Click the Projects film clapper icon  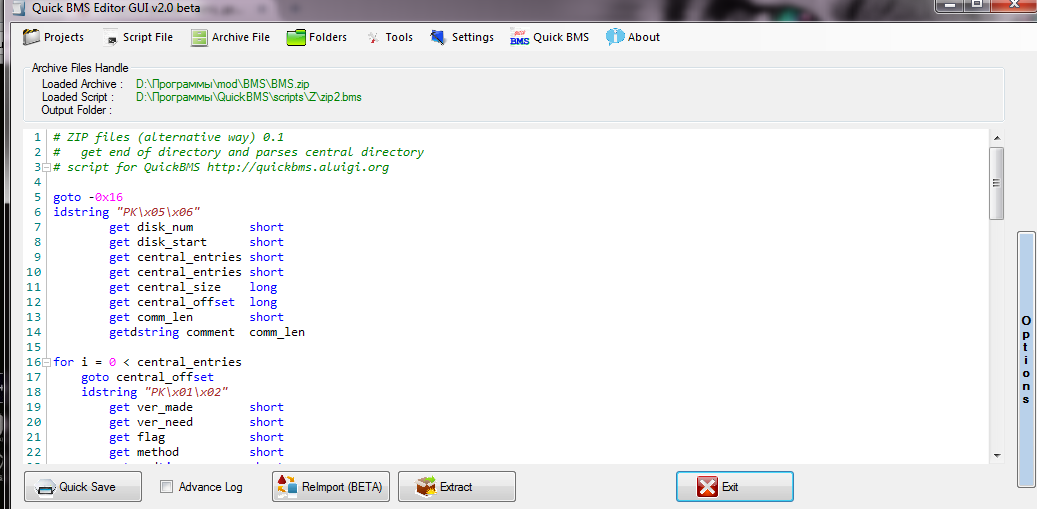(x=31, y=37)
